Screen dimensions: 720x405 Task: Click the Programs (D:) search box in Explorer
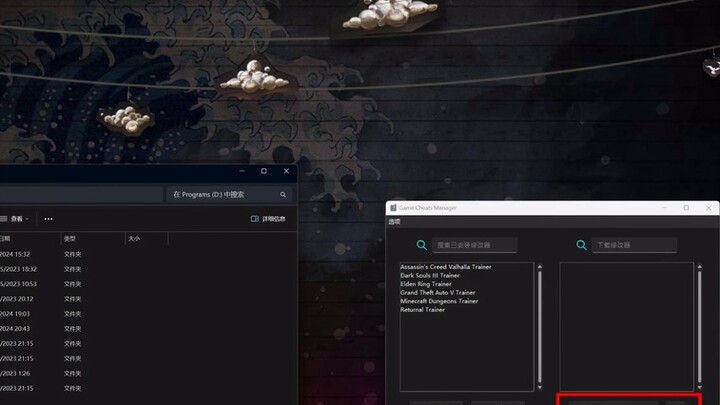(229, 195)
